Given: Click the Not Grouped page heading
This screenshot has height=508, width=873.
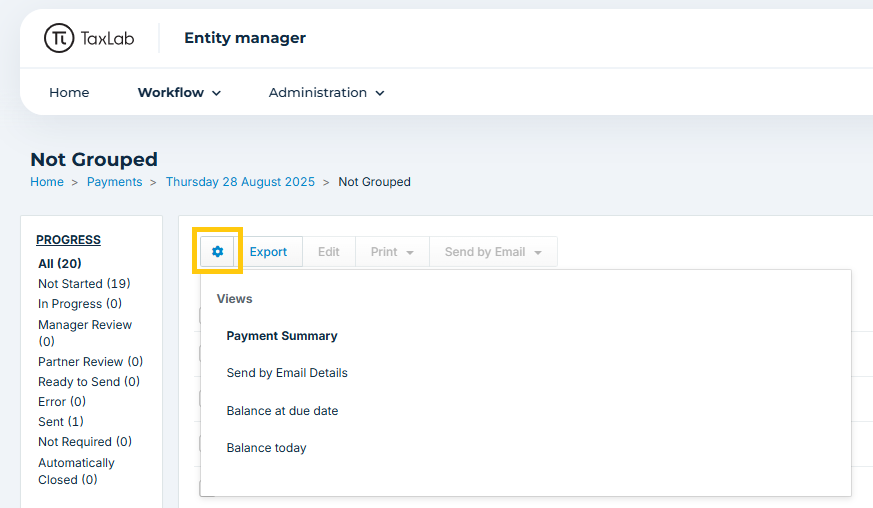Looking at the screenshot, I should (94, 159).
